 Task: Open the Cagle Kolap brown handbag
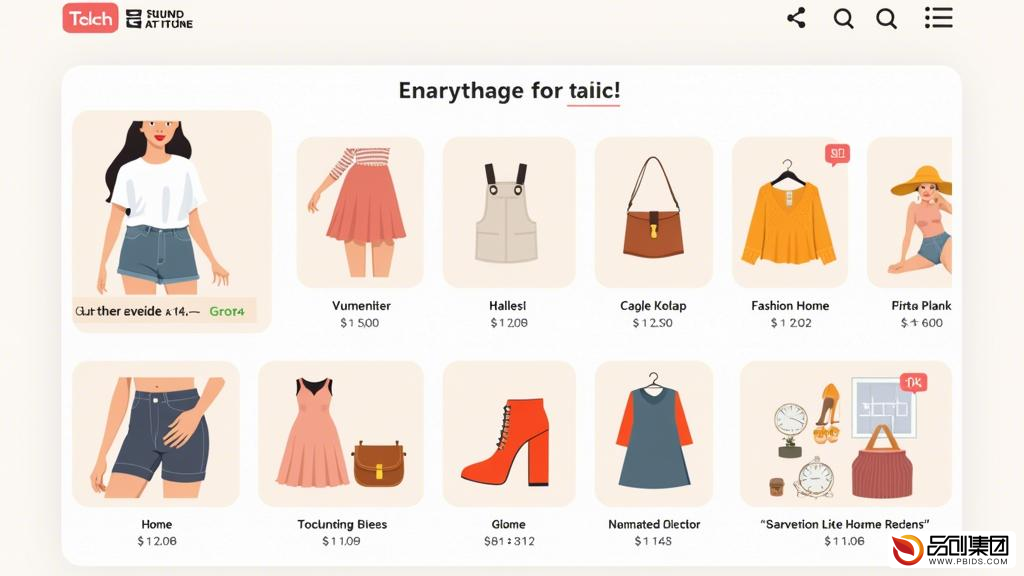click(653, 212)
